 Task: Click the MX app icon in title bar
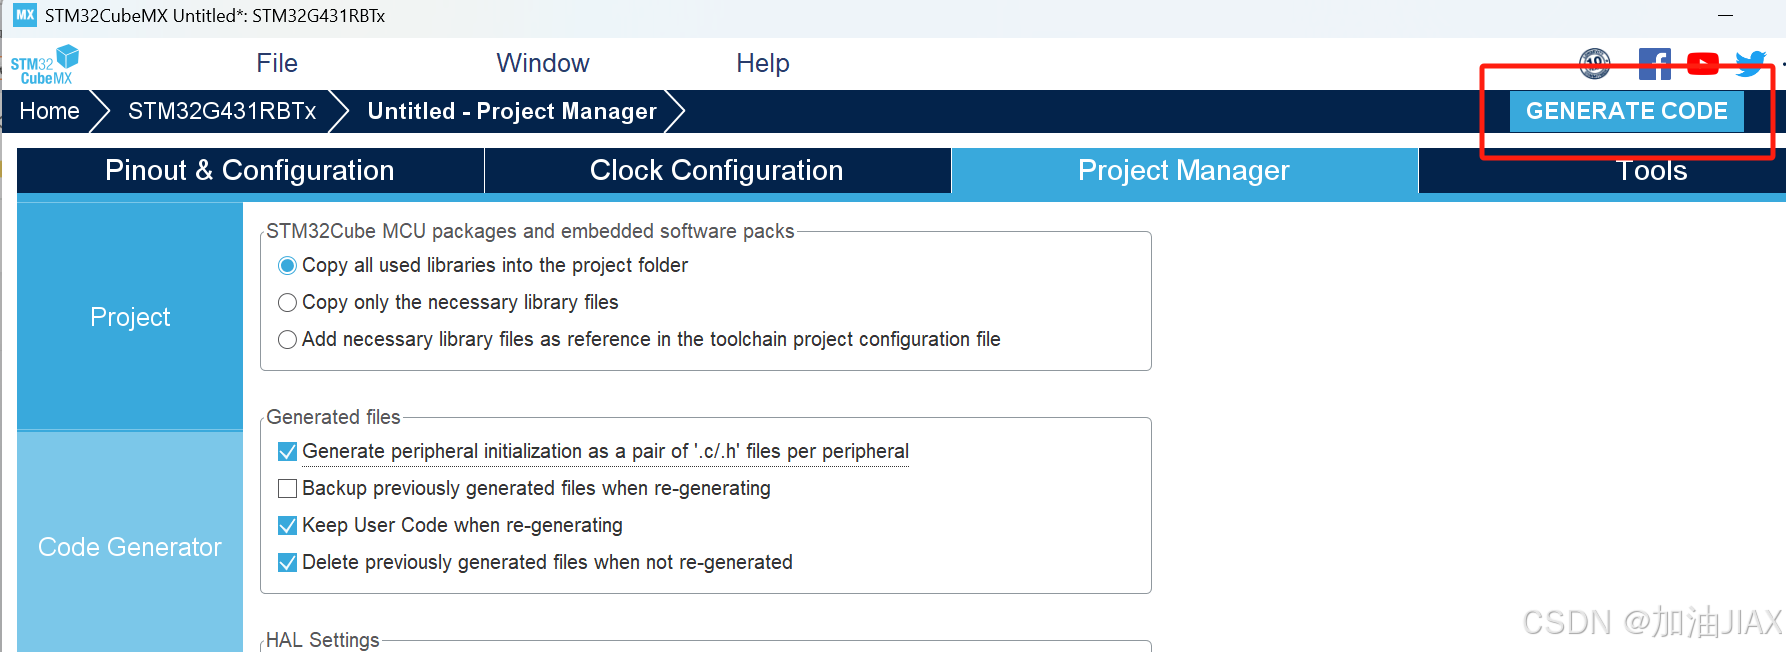pyautogui.click(x=25, y=15)
